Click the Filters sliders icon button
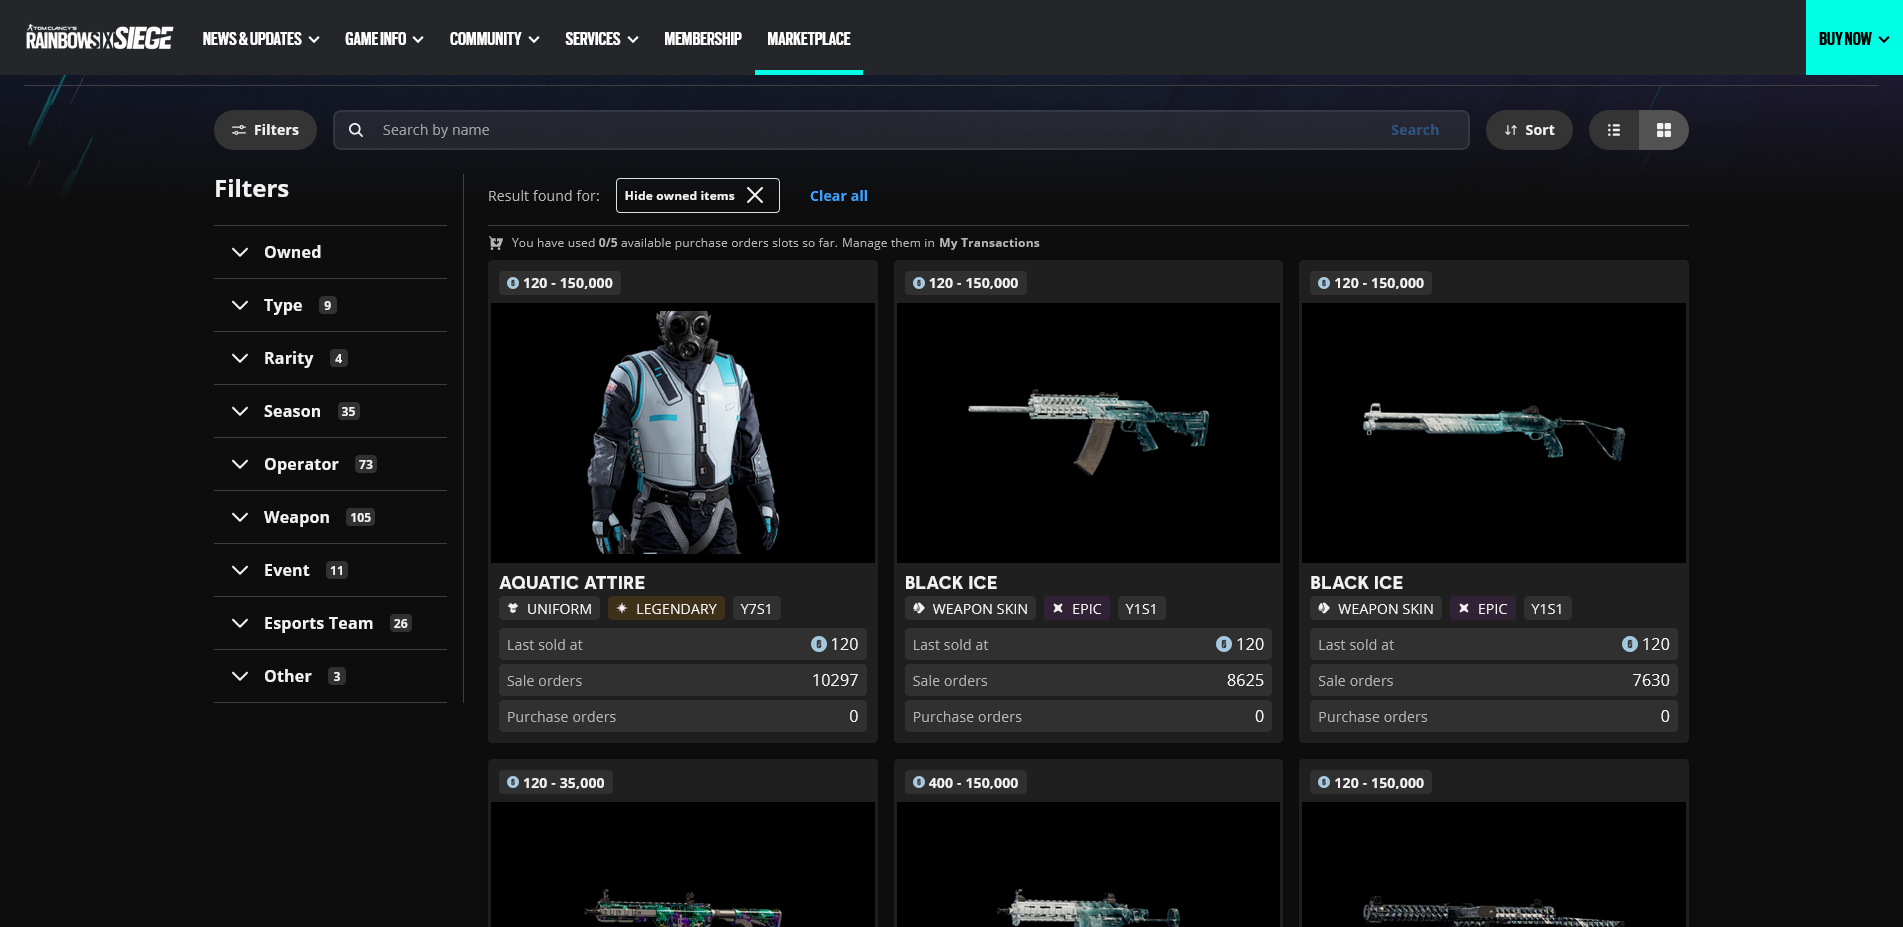Viewport: 1903px width, 927px height. coord(265,130)
